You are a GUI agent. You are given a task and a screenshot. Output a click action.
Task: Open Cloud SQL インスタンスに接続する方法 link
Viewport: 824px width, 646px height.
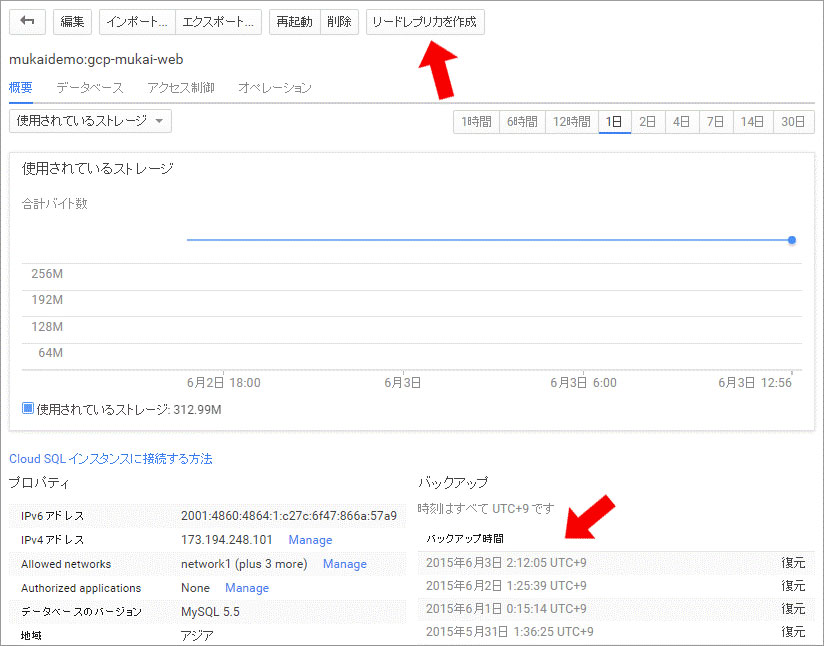(111, 459)
